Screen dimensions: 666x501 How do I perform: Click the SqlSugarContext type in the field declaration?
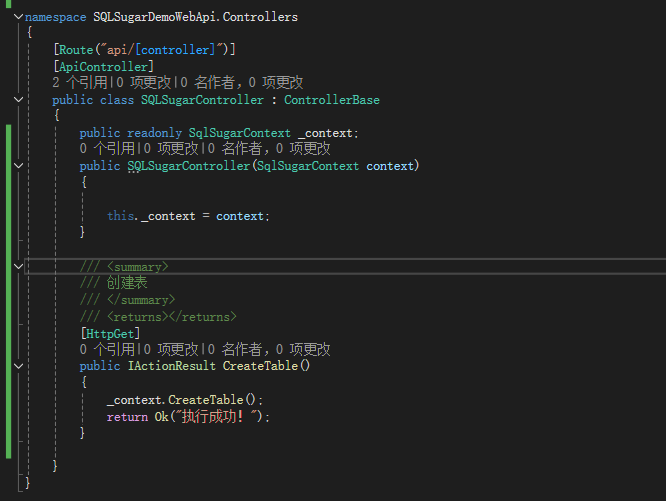(x=240, y=133)
